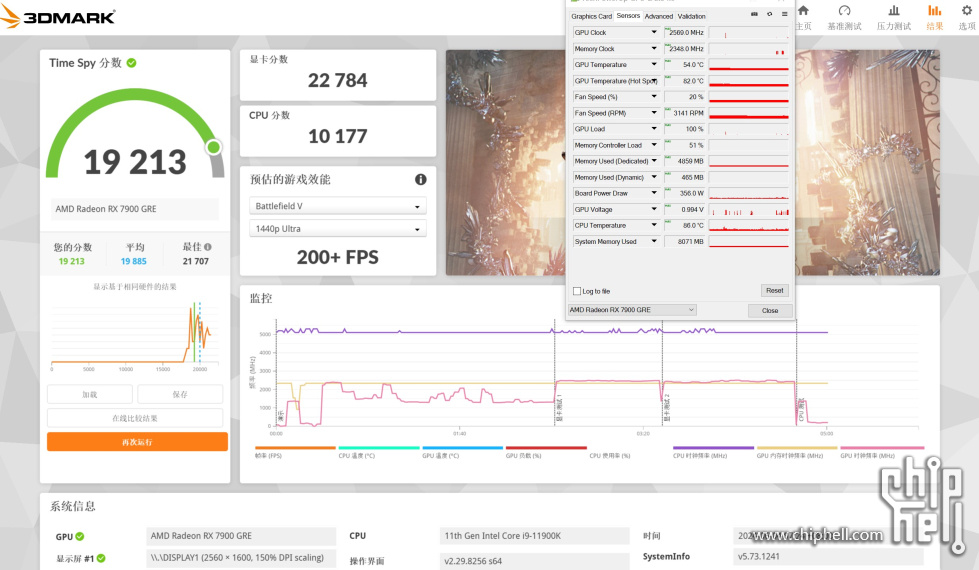This screenshot has height=570, width=979.
Task: Toggle the GPU 负载 (%) chart legend
Action: [x=546, y=452]
